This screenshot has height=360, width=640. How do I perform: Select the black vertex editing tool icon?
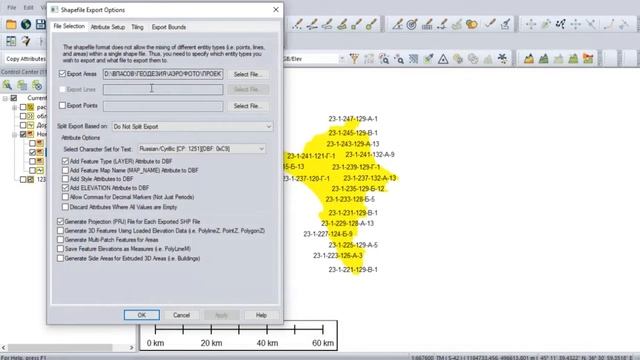[560, 24]
